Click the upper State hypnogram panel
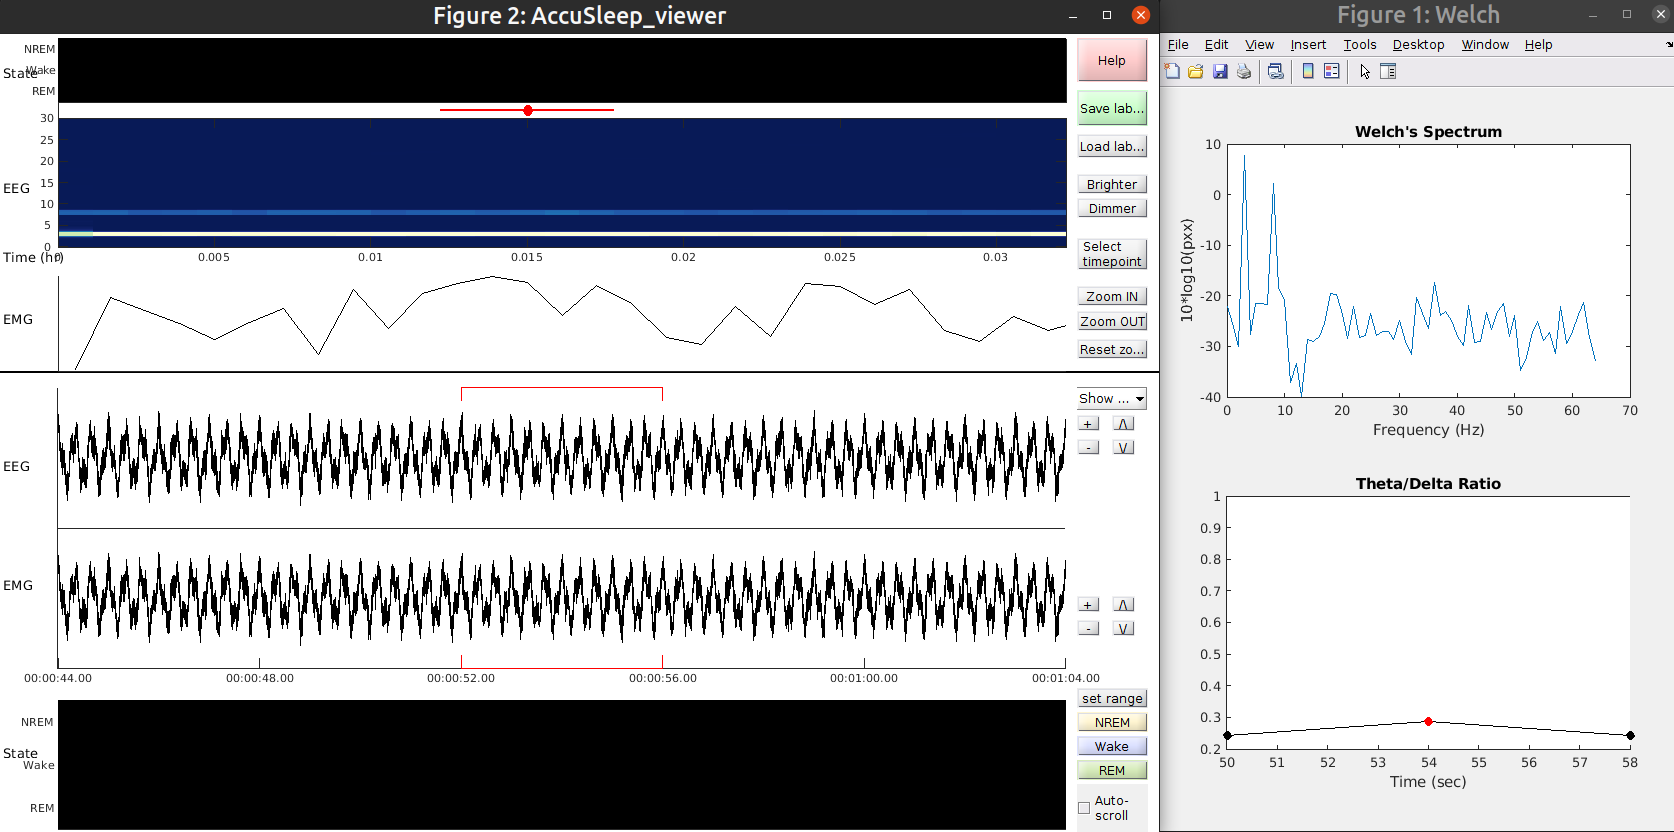The height and width of the screenshot is (832, 1674). tap(562, 70)
